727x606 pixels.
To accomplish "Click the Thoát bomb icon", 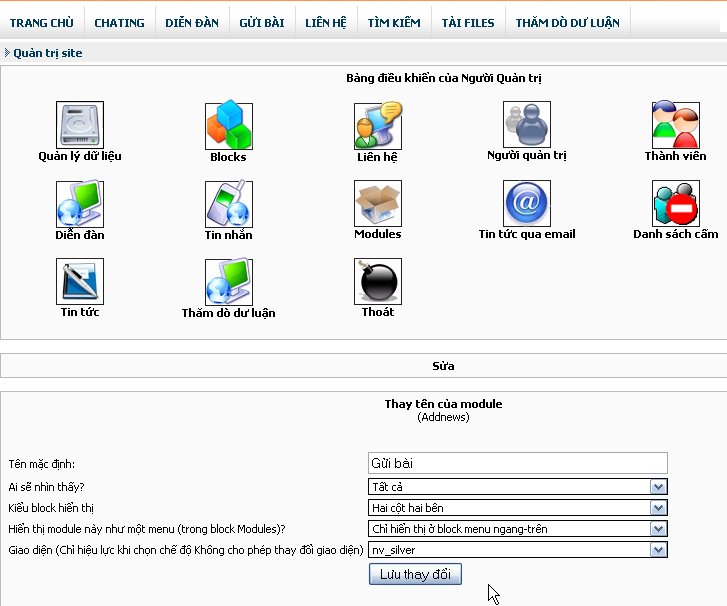I will (378, 281).
